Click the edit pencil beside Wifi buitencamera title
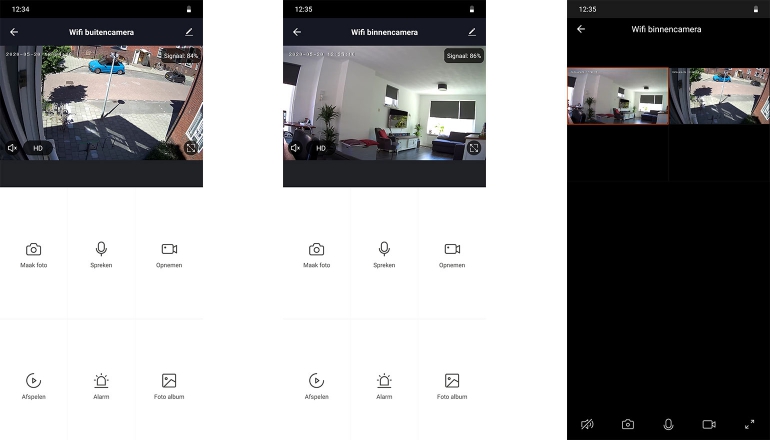Screen dimensions: 770x440 coord(189,32)
